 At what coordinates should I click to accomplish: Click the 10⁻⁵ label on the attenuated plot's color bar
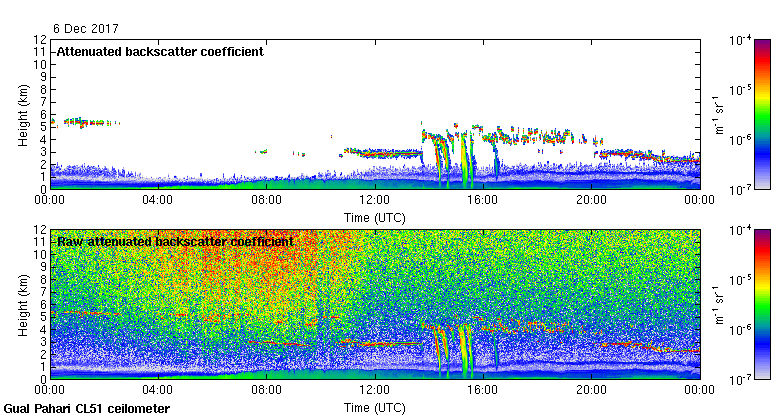point(741,90)
